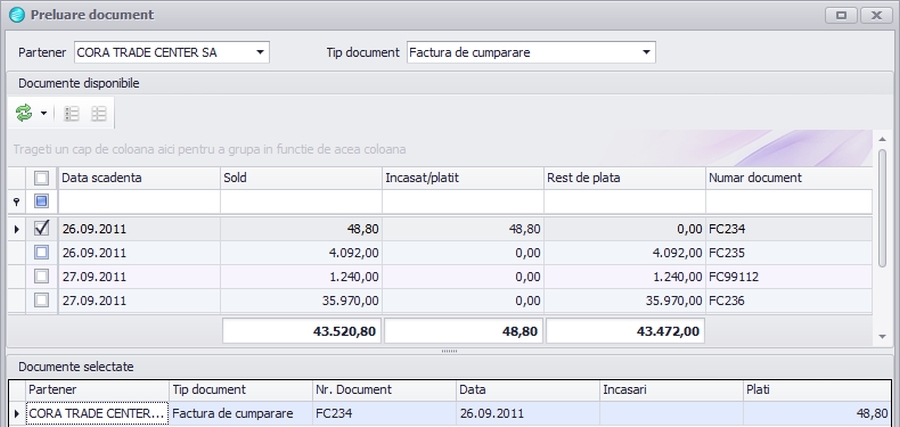
Task: Tick the select-all header checkbox
Action: (42, 178)
